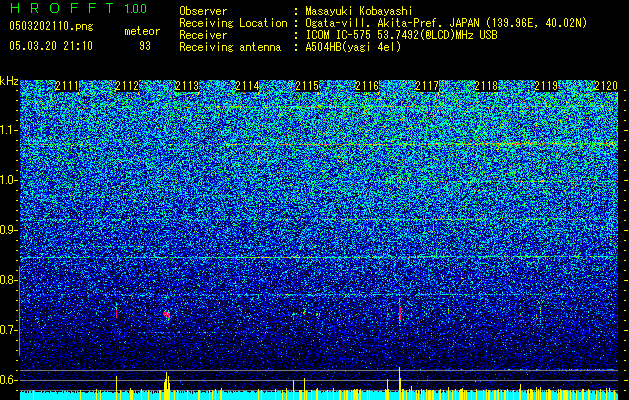Screen dimensions: 629x400
Task: Click the Observer label
Action: tap(203, 11)
